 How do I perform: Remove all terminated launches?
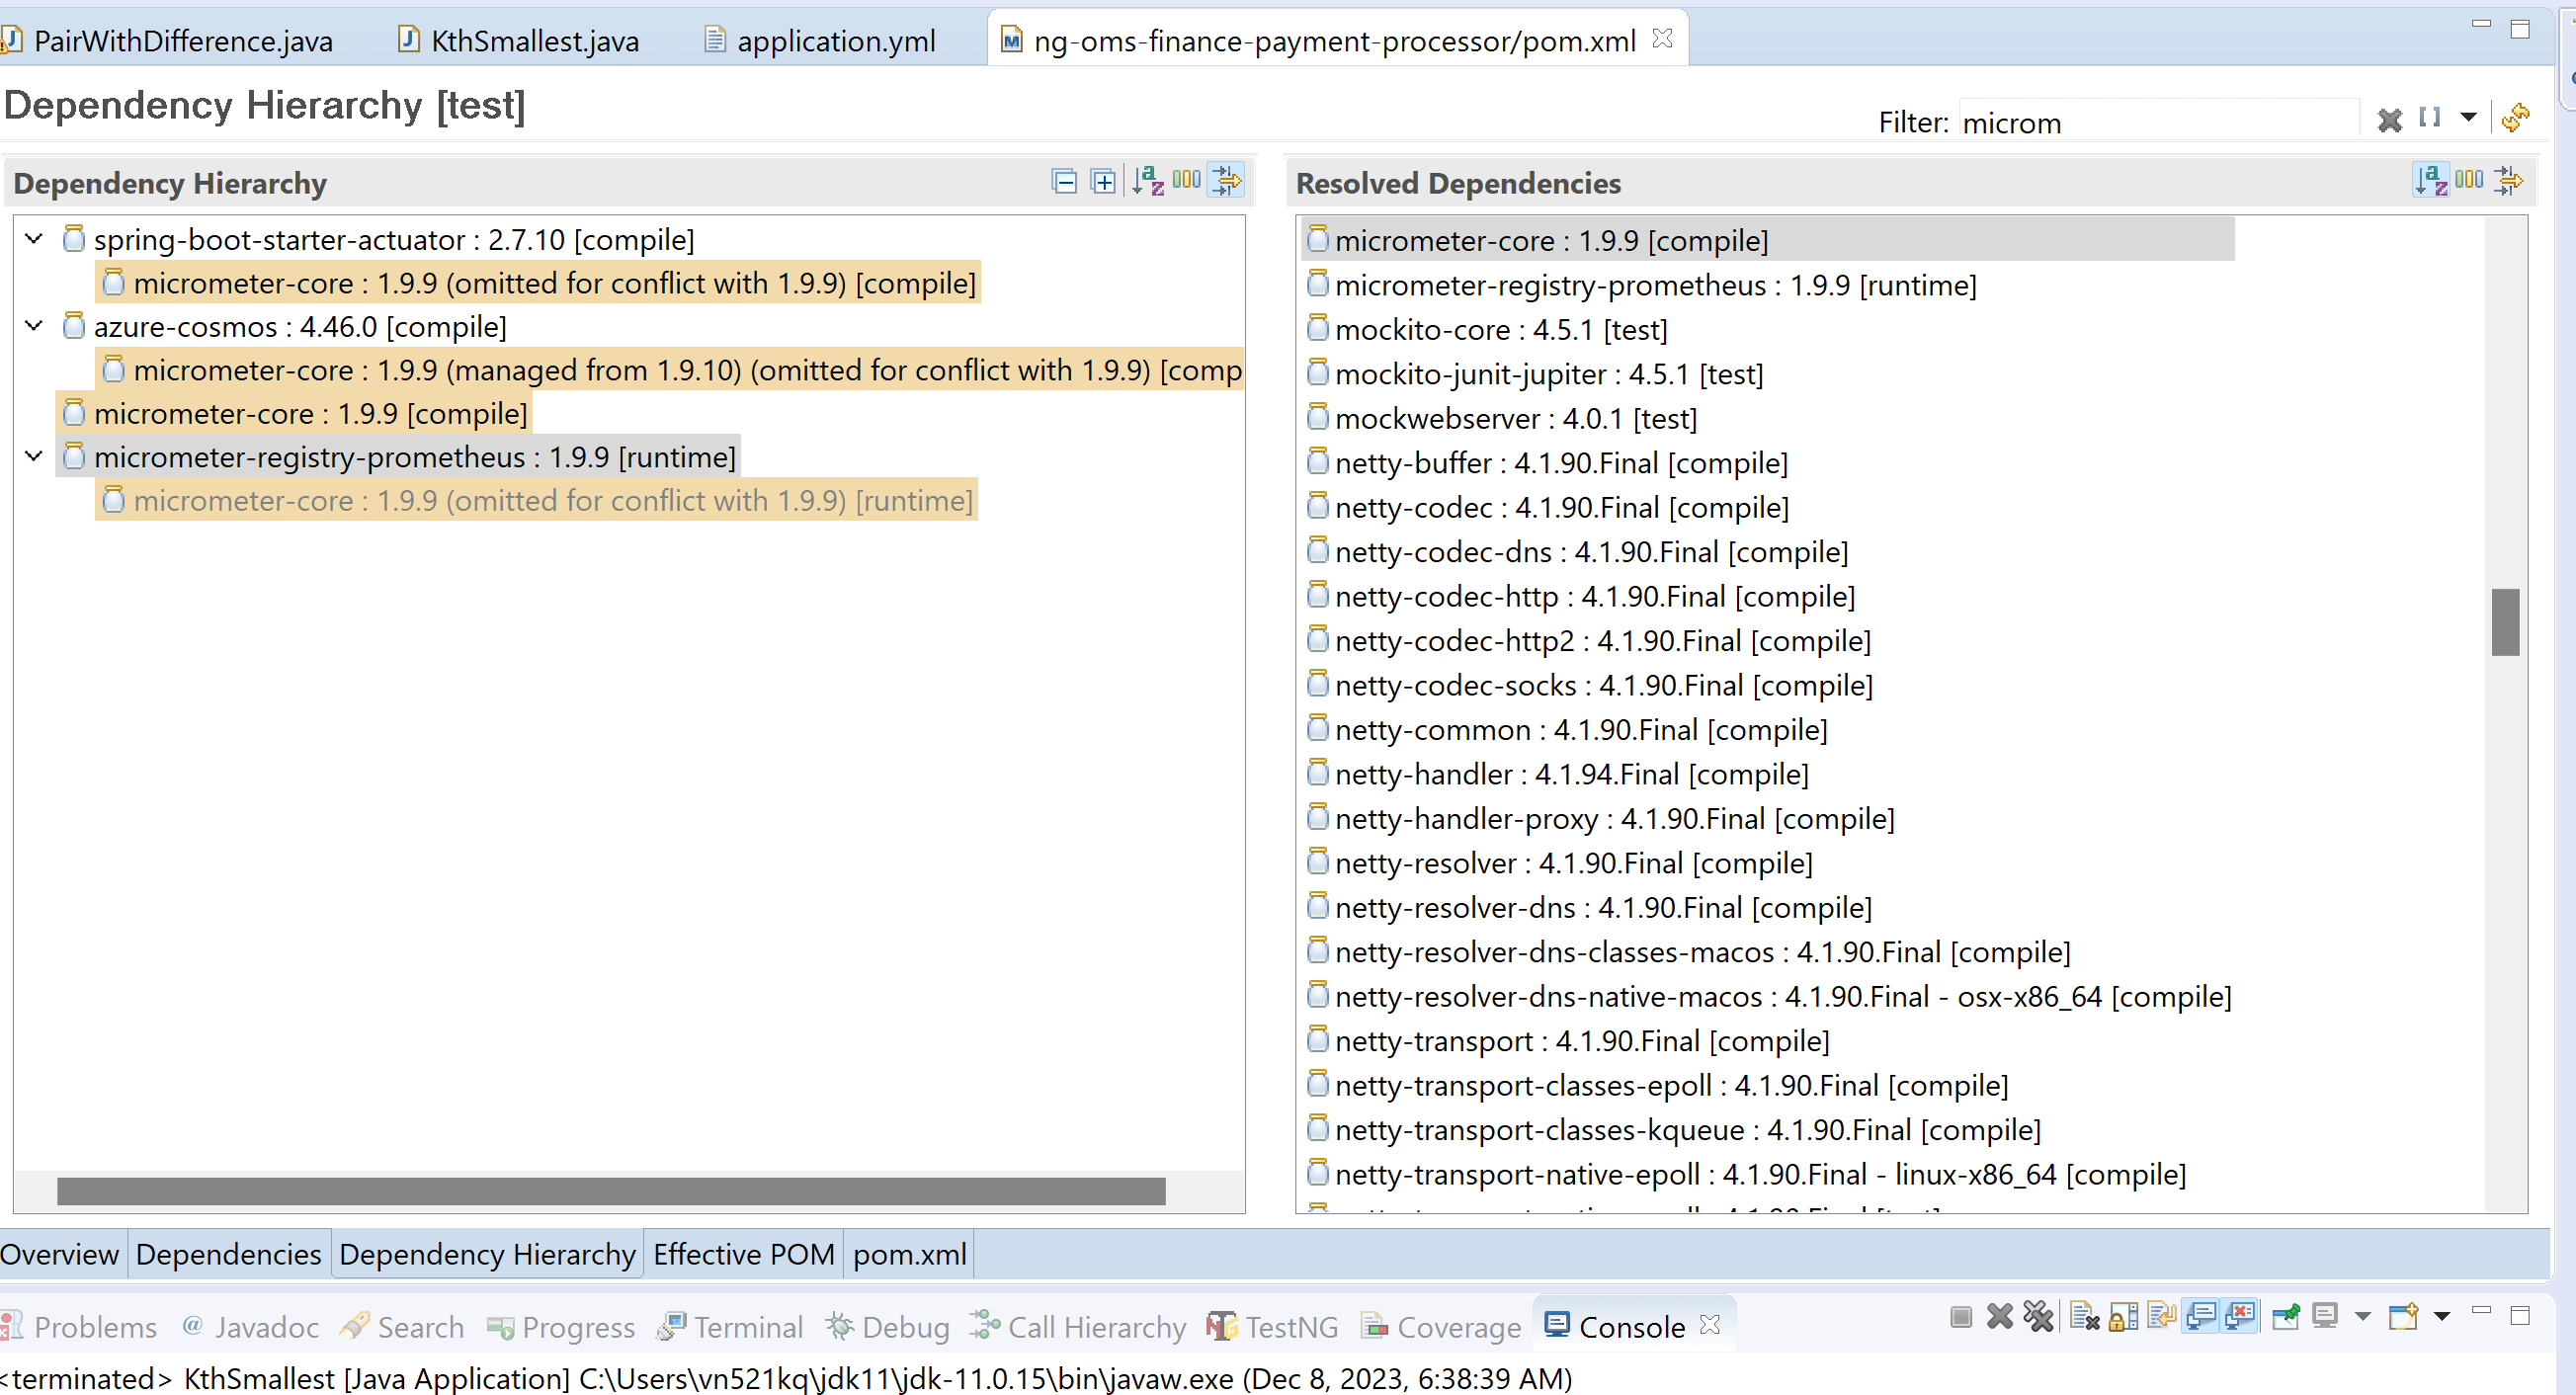[x=2038, y=1317]
